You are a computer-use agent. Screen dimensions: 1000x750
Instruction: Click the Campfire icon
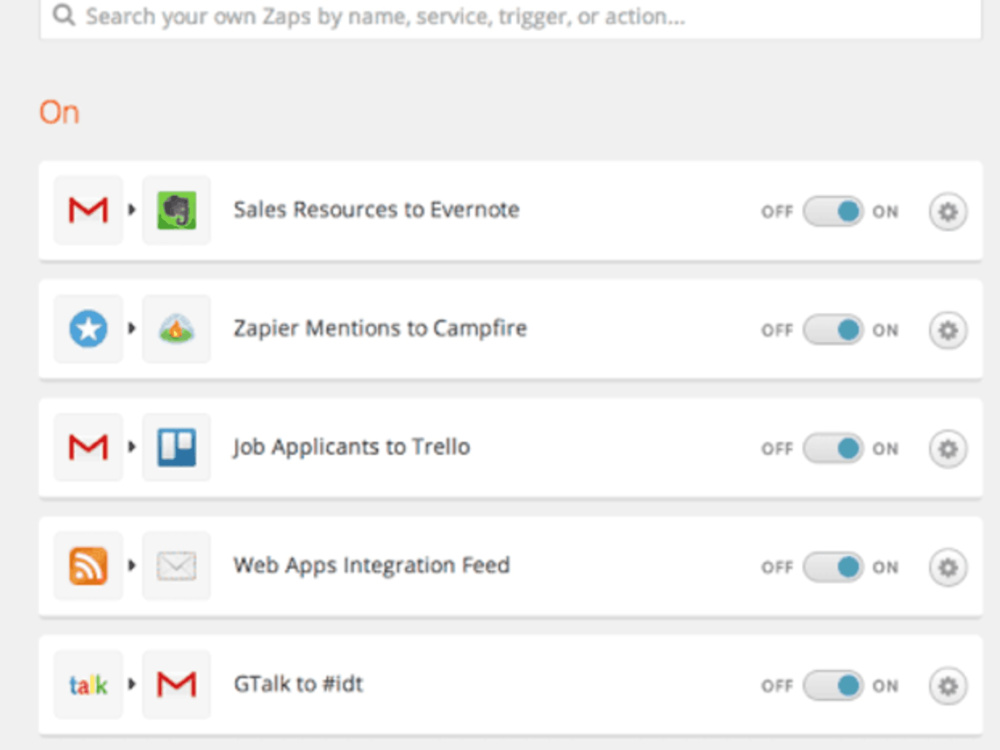[x=177, y=328]
